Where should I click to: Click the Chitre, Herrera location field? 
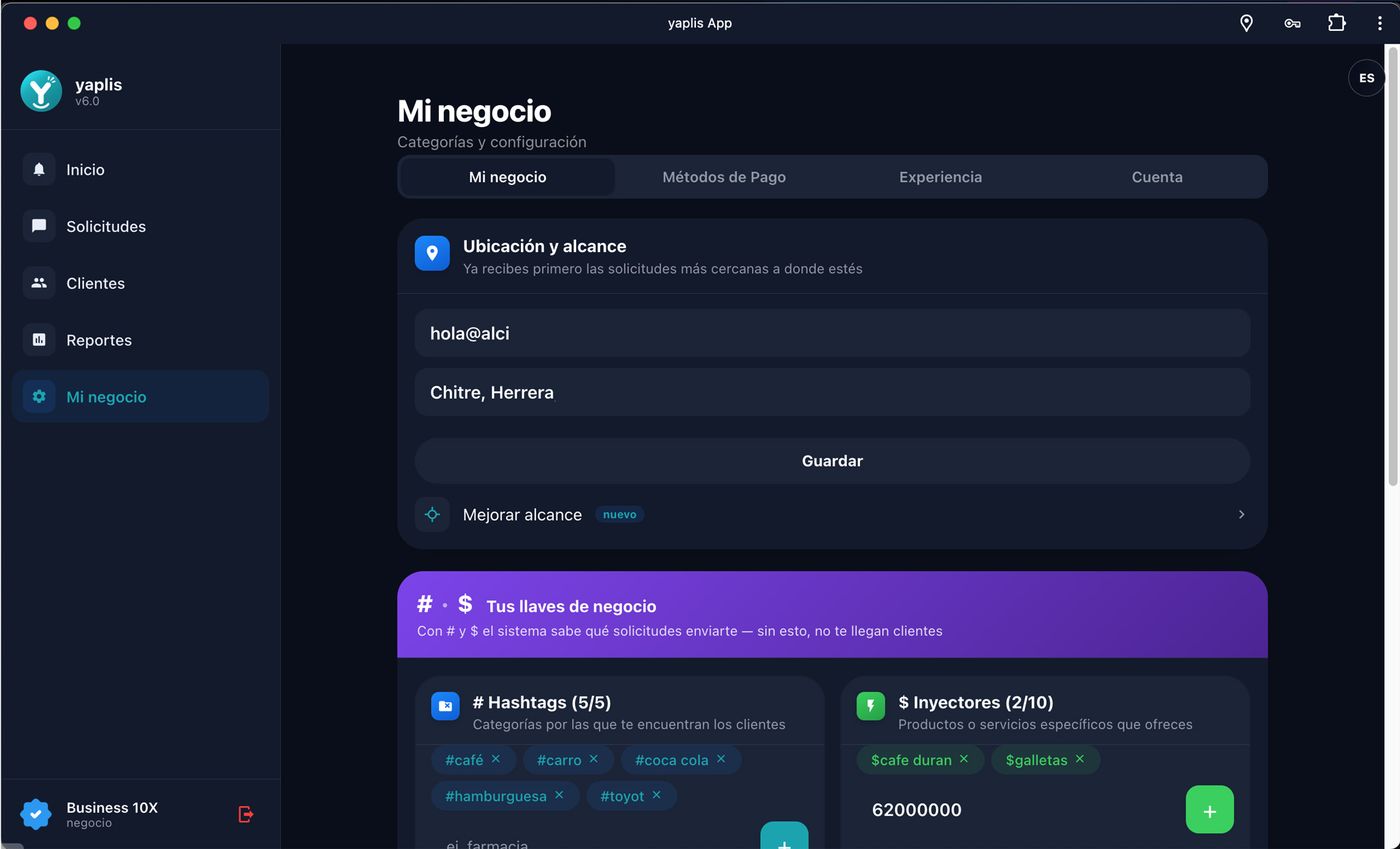832,392
